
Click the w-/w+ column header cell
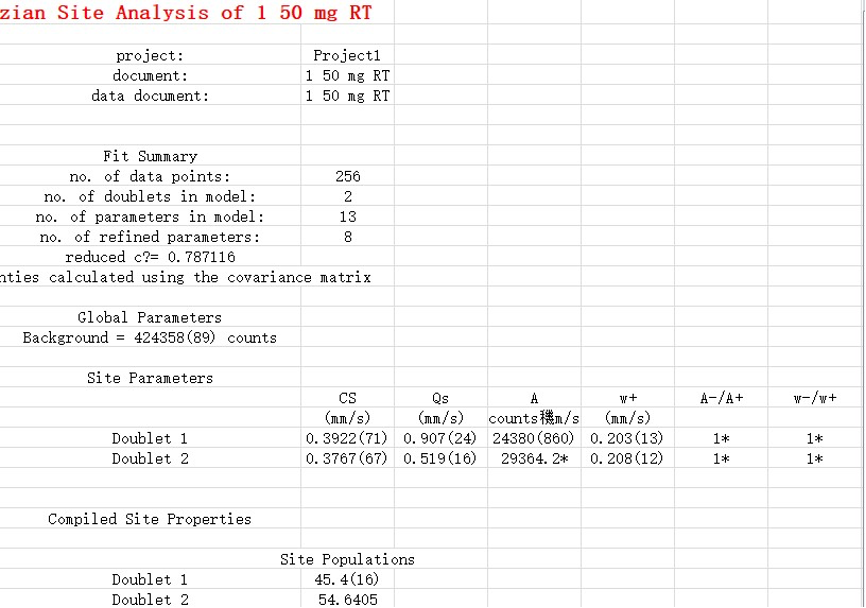coord(815,398)
